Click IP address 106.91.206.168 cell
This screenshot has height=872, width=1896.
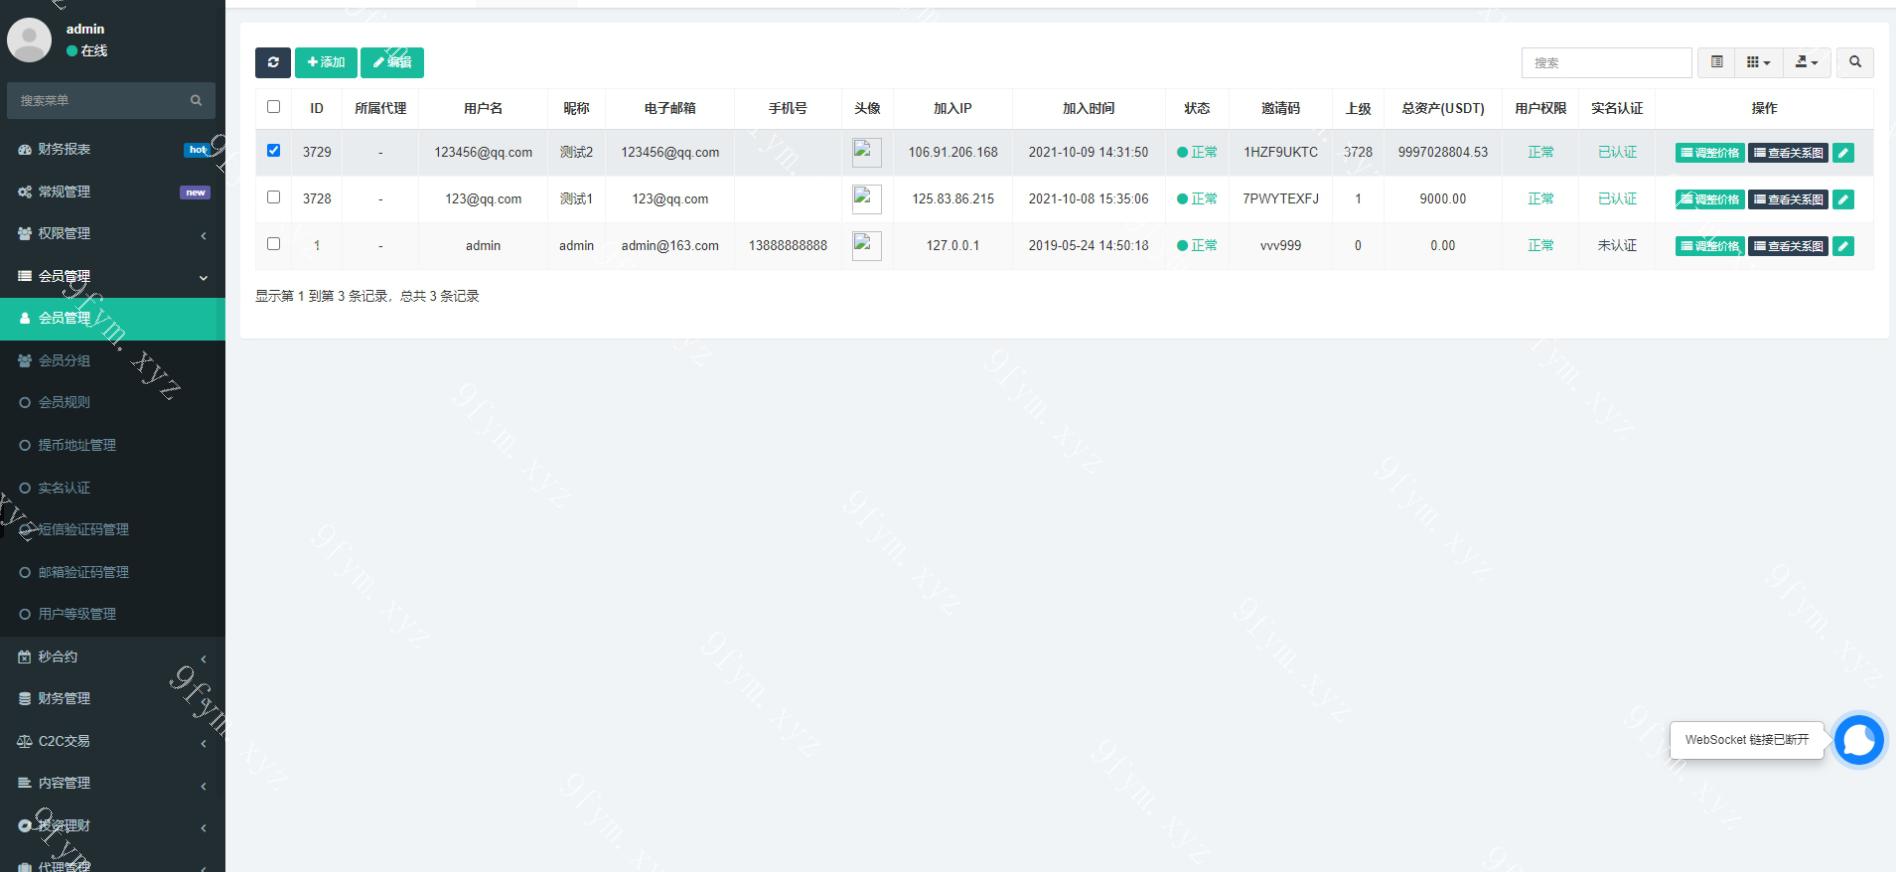[952, 152]
